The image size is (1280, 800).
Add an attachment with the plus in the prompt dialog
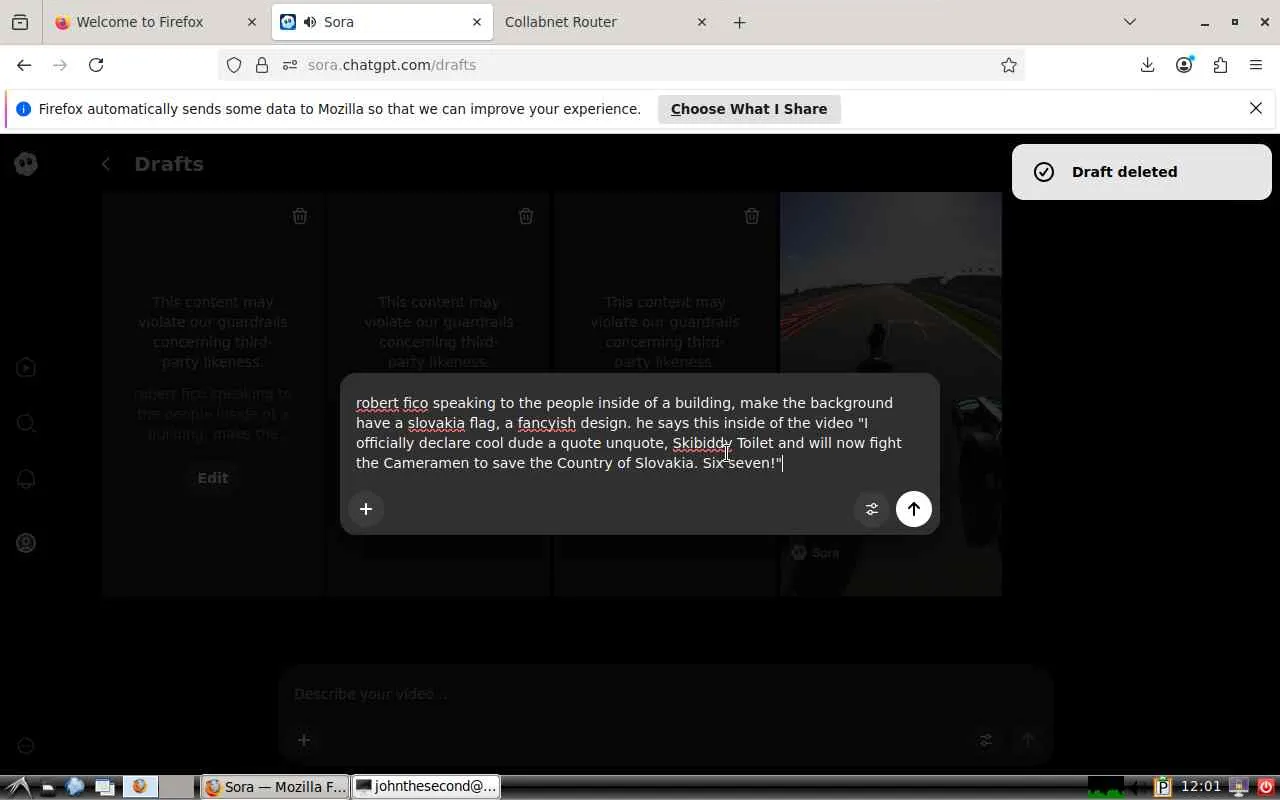click(366, 509)
